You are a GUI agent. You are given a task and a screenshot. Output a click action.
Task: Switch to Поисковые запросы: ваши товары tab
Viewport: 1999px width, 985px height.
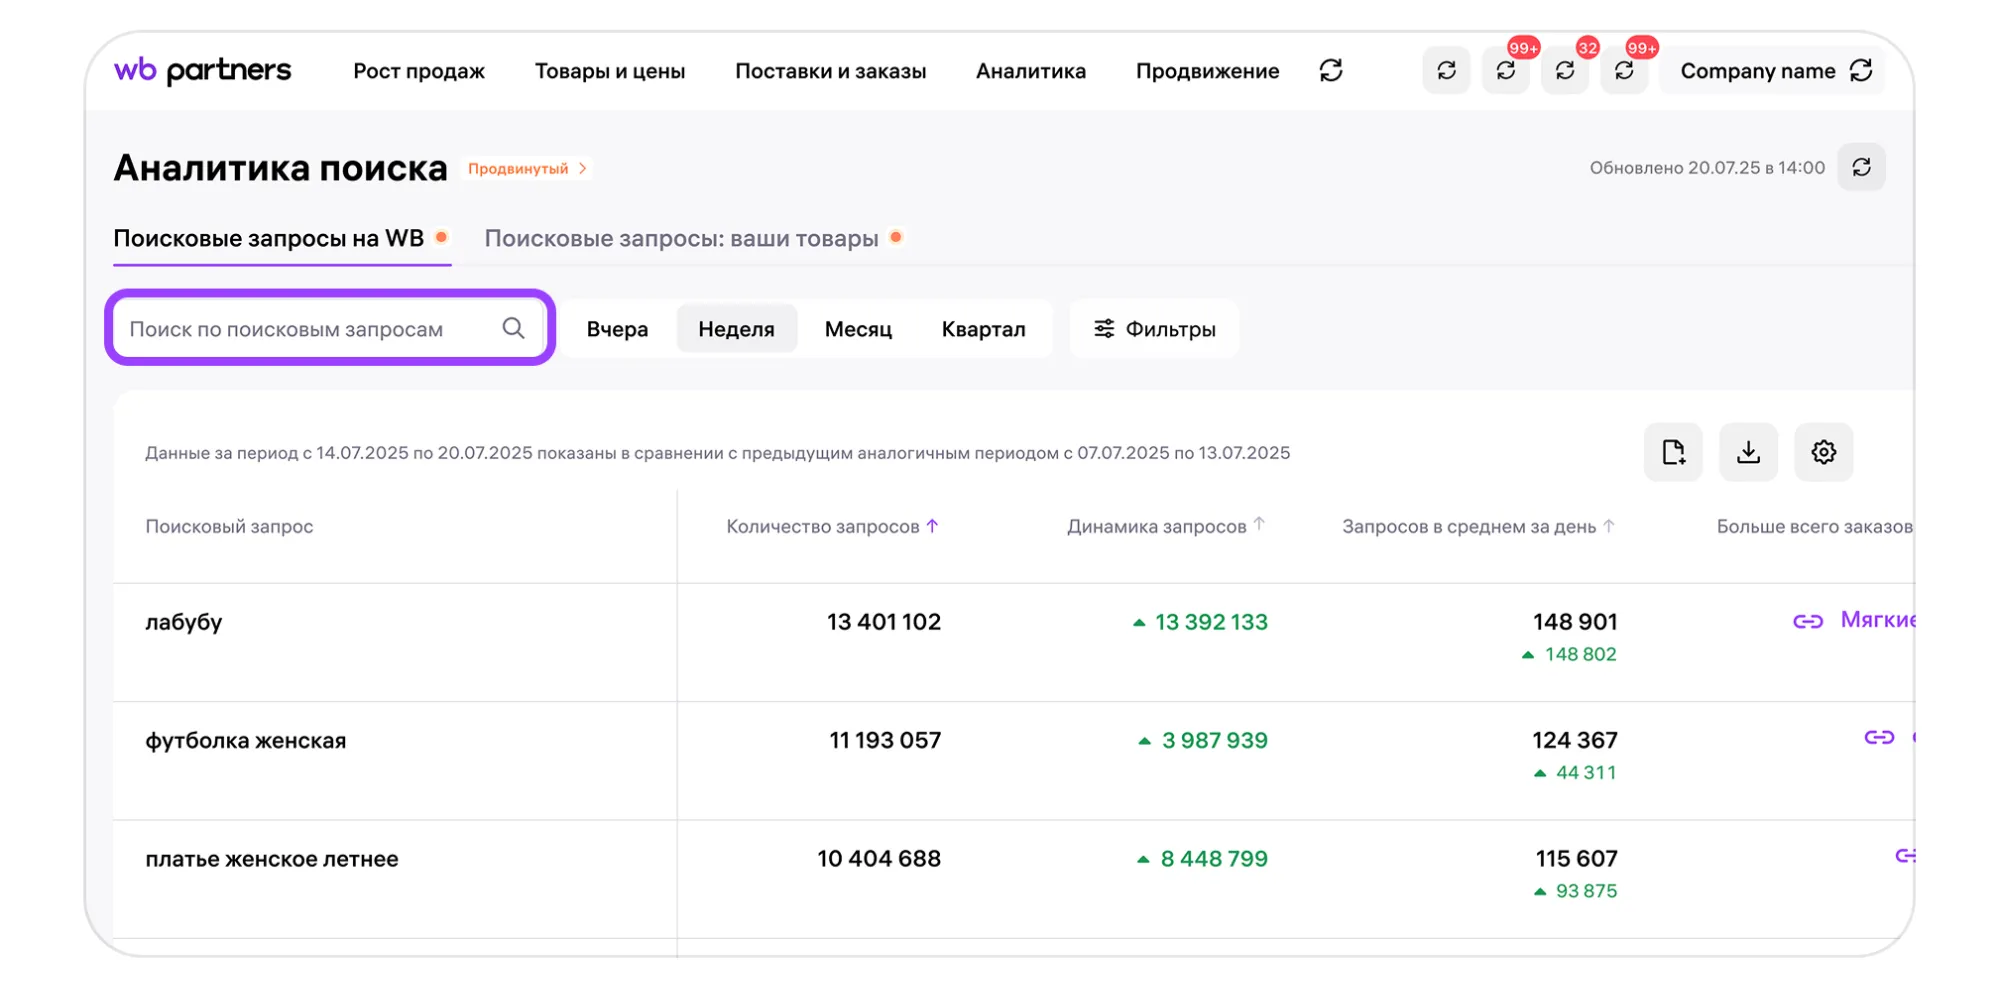(681, 238)
